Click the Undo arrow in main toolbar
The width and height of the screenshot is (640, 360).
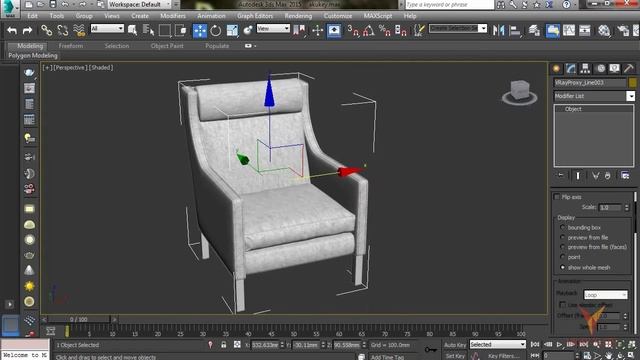(x=12, y=31)
